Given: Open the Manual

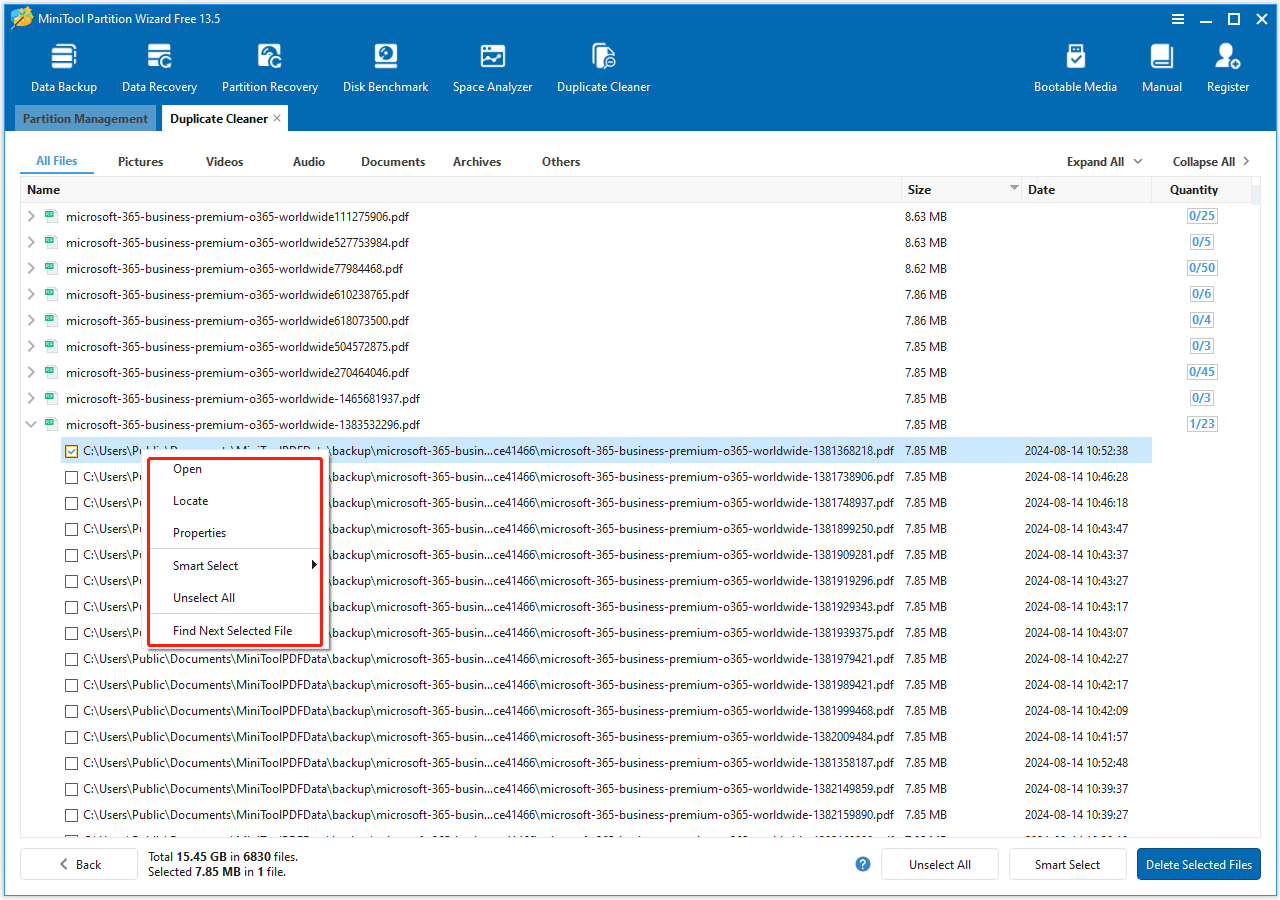Looking at the screenshot, I should [x=1161, y=65].
